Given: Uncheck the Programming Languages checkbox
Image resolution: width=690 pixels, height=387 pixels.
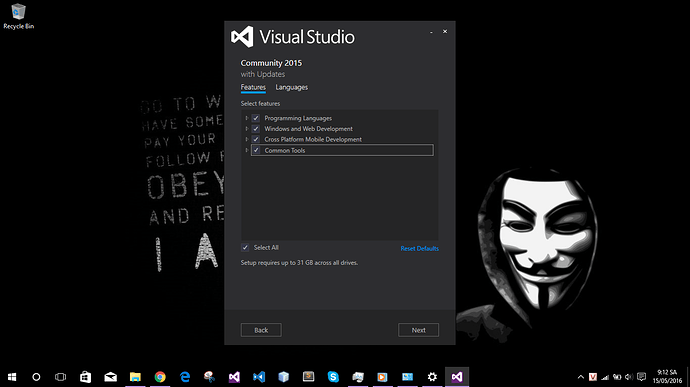Looking at the screenshot, I should (256, 118).
